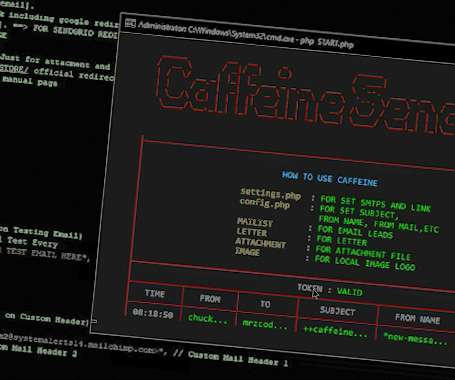Click the TIME column header
Image resolution: width=455 pixels, height=380 pixels.
click(x=155, y=293)
